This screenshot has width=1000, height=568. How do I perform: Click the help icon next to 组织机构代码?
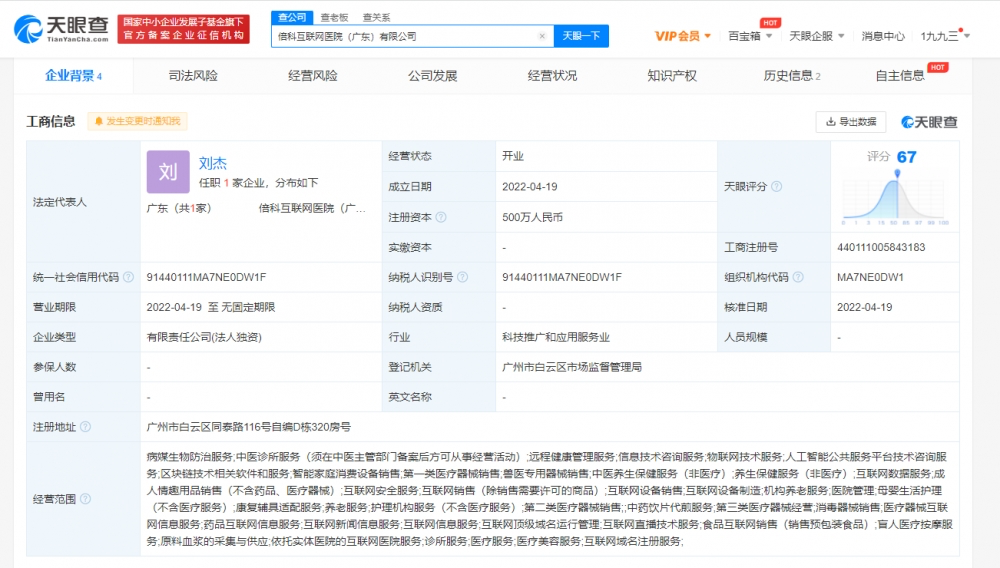pos(798,277)
